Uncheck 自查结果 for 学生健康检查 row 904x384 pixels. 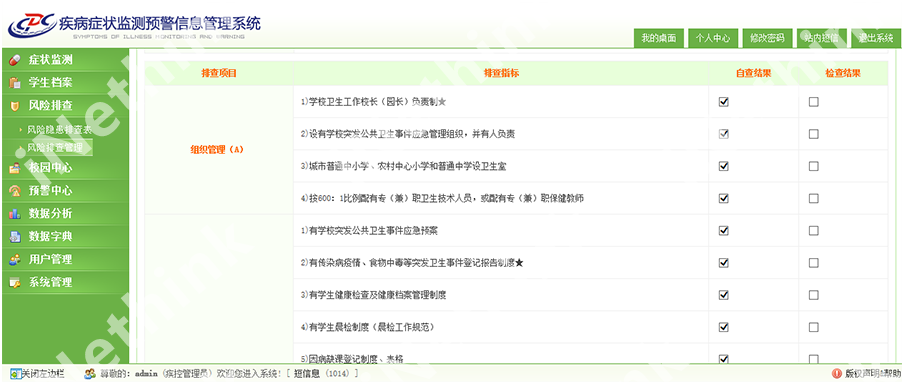pos(724,295)
